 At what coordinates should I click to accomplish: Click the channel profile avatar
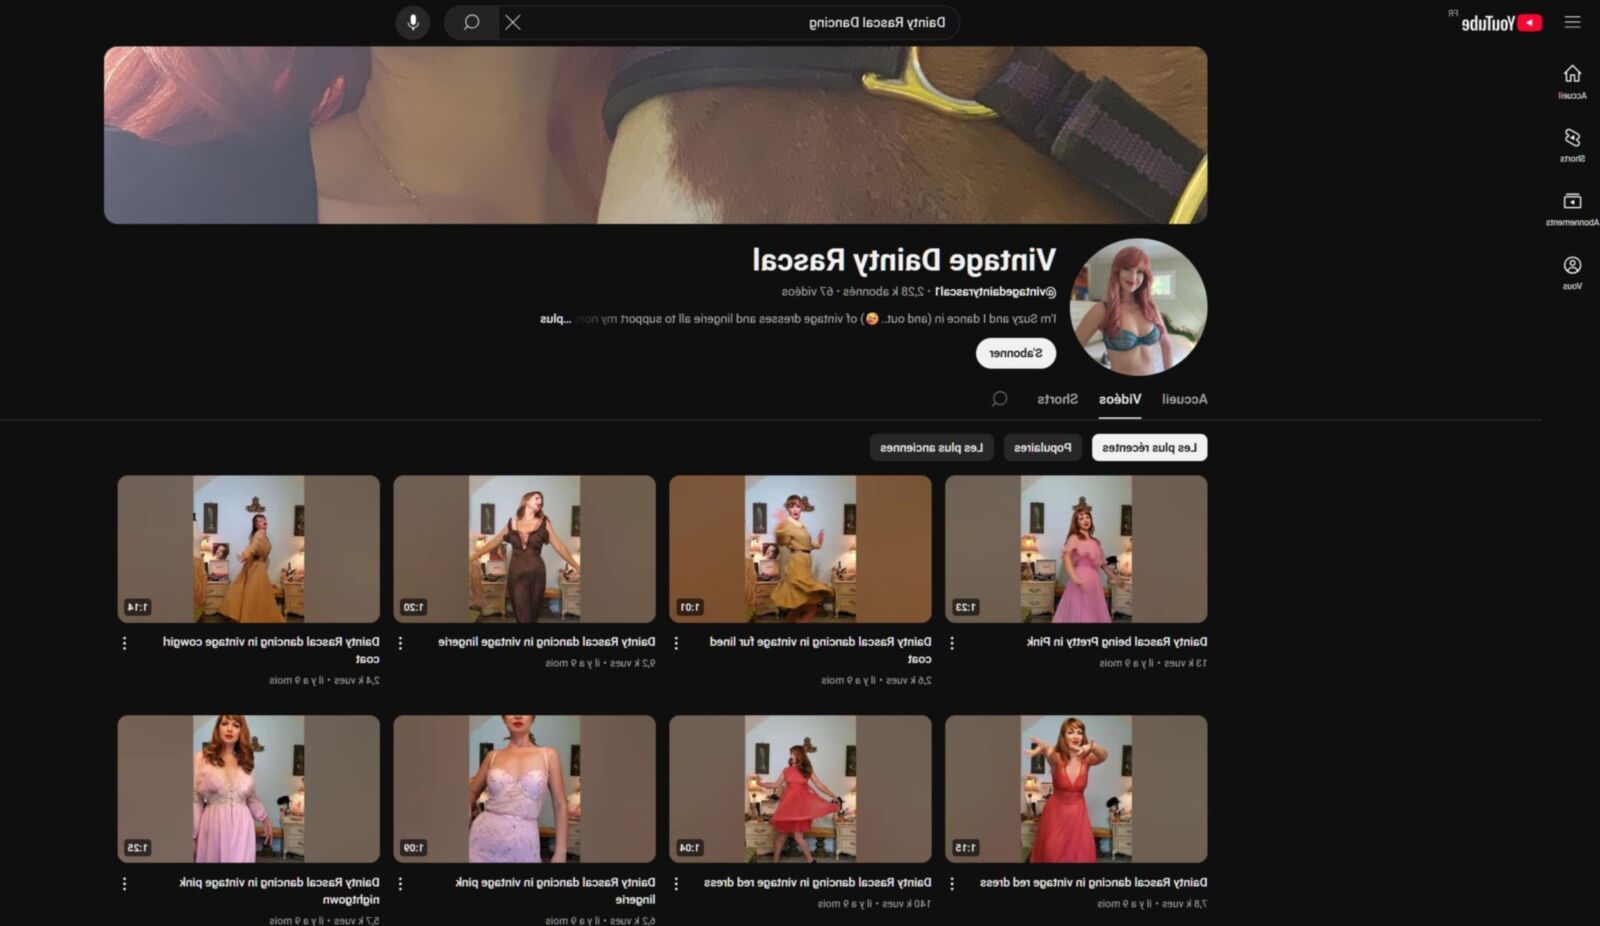pos(1138,307)
